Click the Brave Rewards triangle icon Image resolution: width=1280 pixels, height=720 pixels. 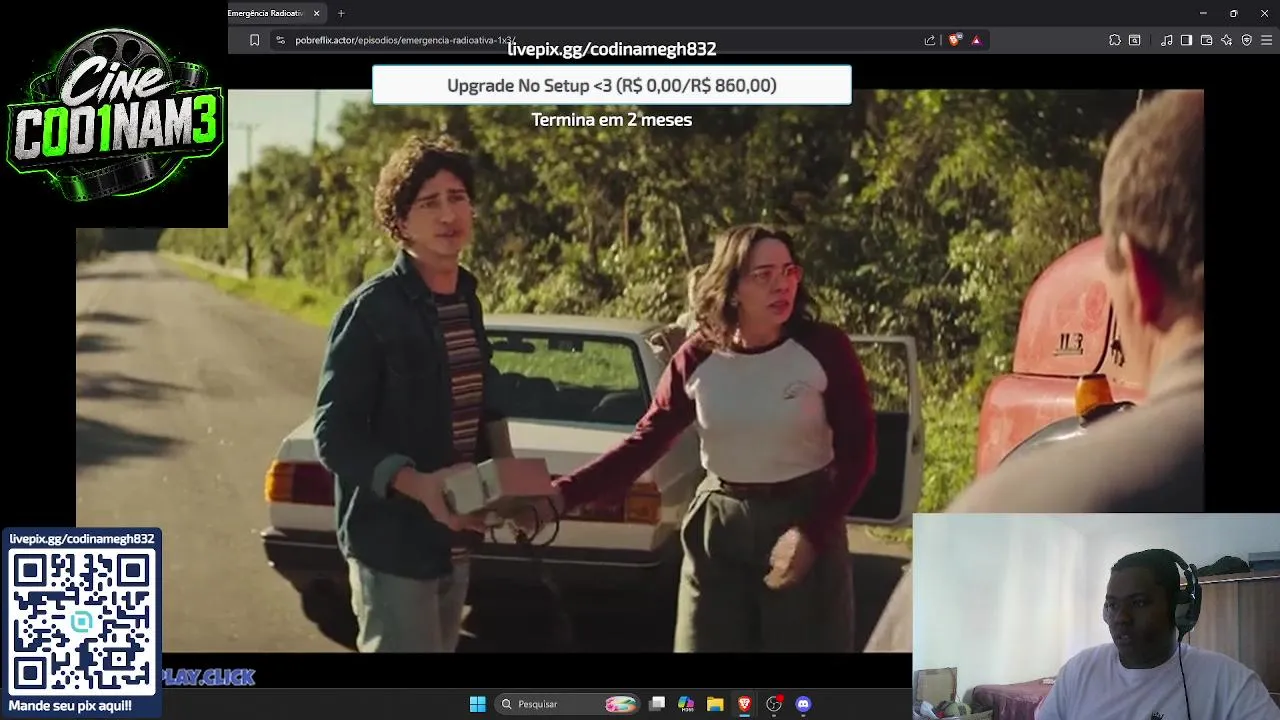click(976, 40)
